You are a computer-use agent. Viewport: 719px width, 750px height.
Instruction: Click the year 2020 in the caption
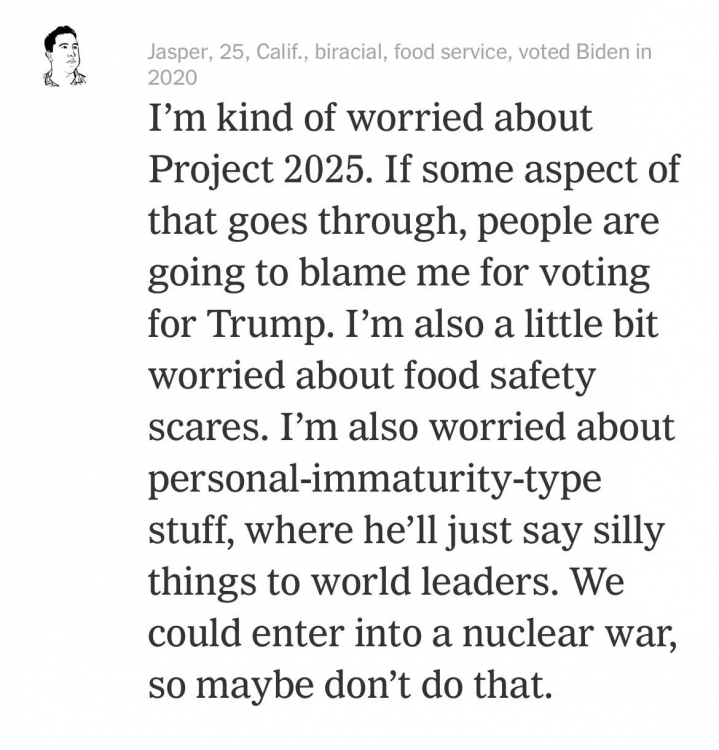pos(172,77)
